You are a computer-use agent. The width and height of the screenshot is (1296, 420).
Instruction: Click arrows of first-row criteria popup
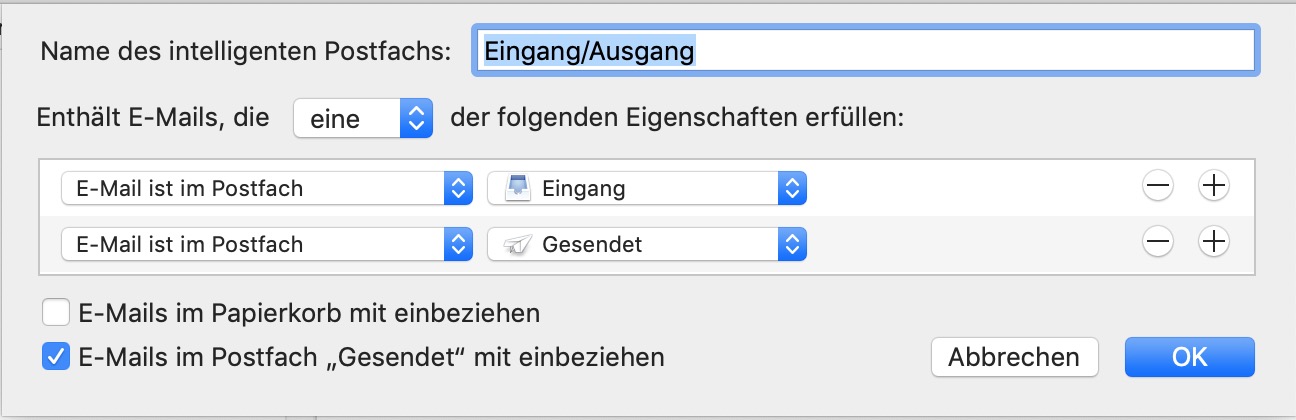click(x=457, y=188)
